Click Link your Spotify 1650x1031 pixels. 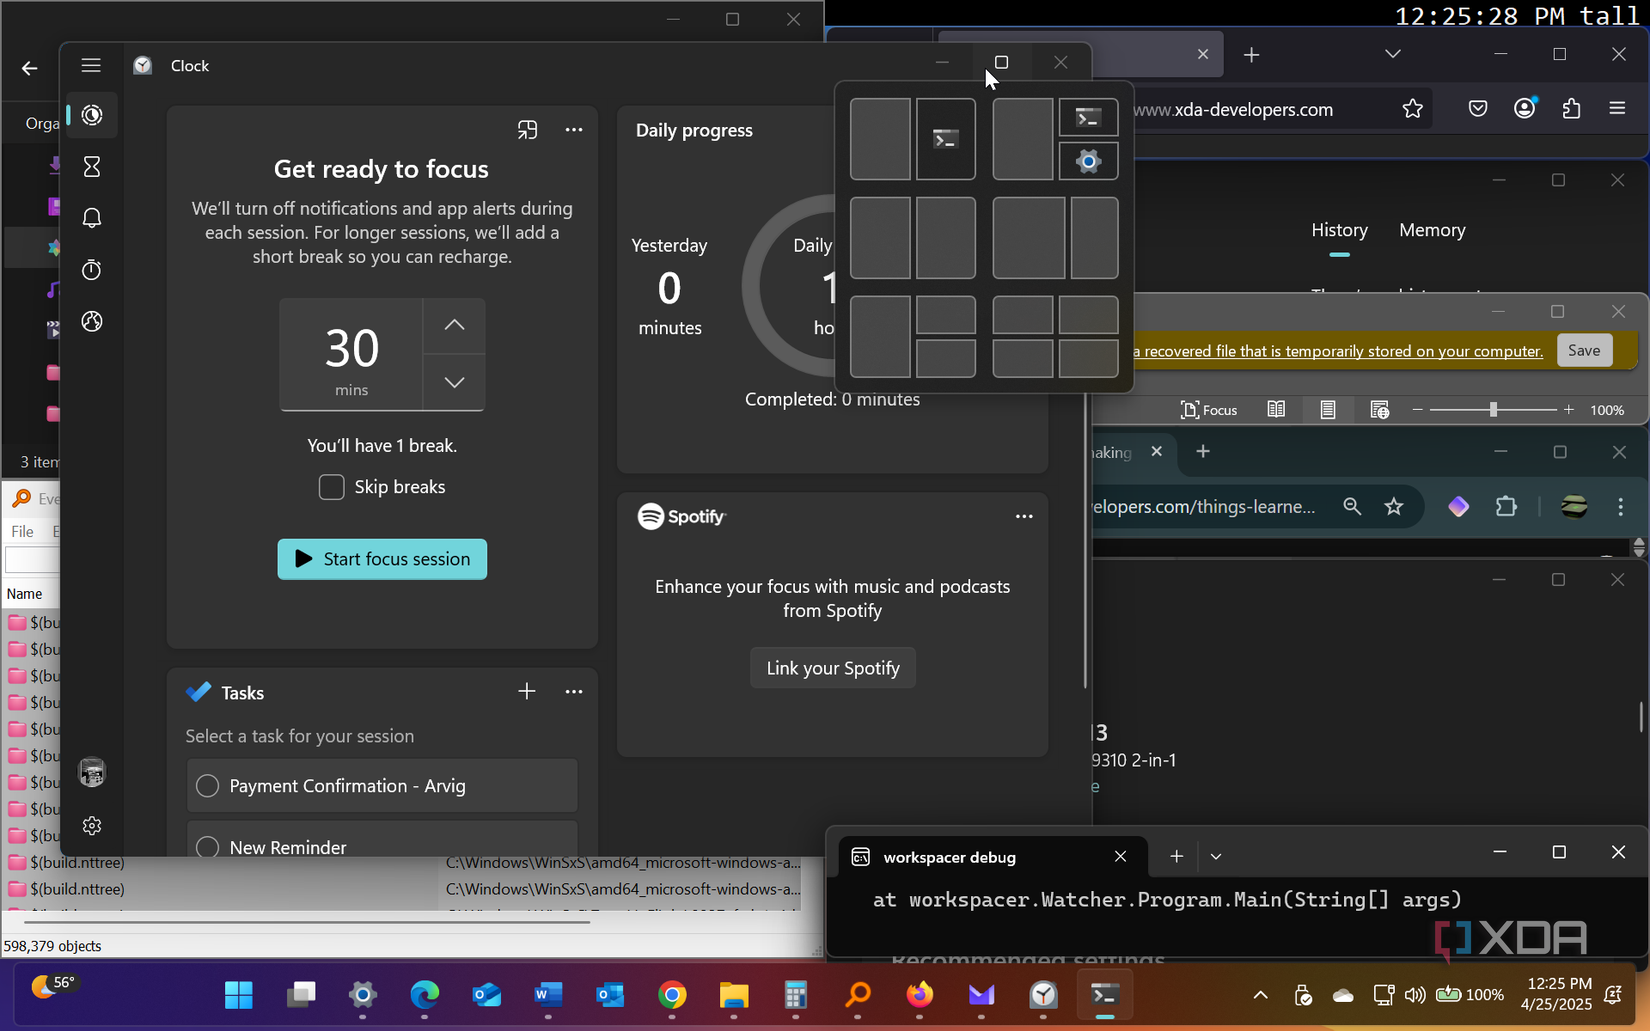tap(832, 667)
